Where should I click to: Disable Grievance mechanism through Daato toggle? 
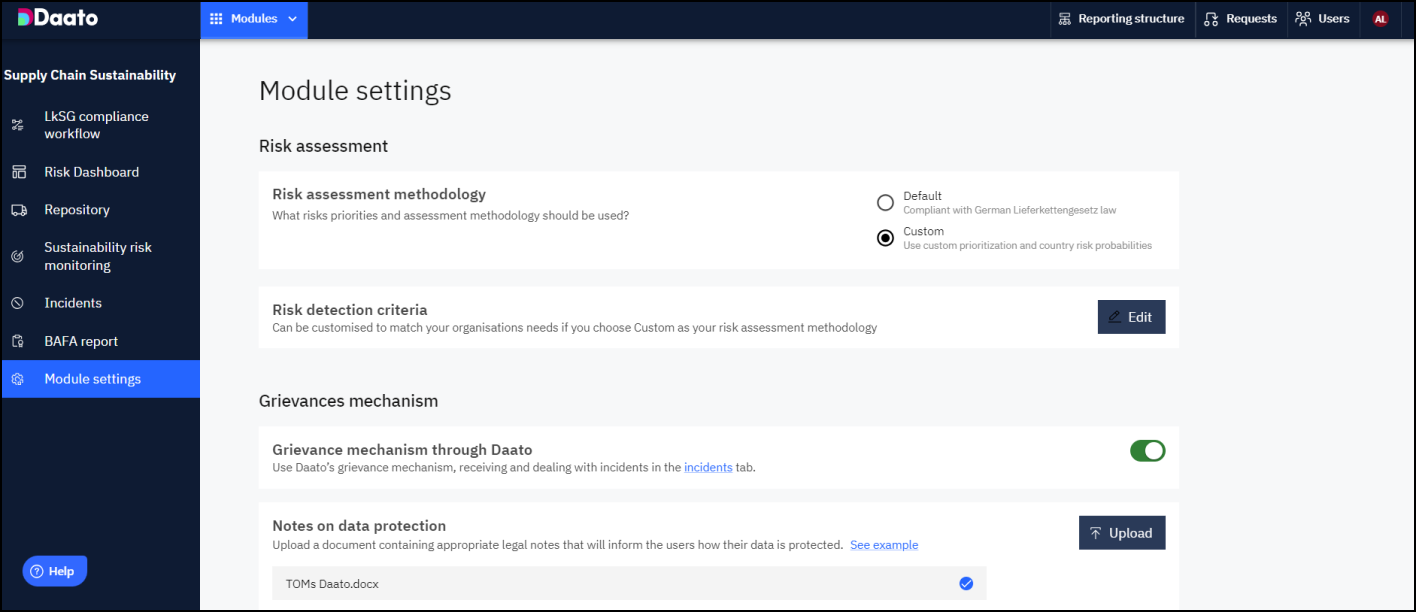(x=1148, y=451)
